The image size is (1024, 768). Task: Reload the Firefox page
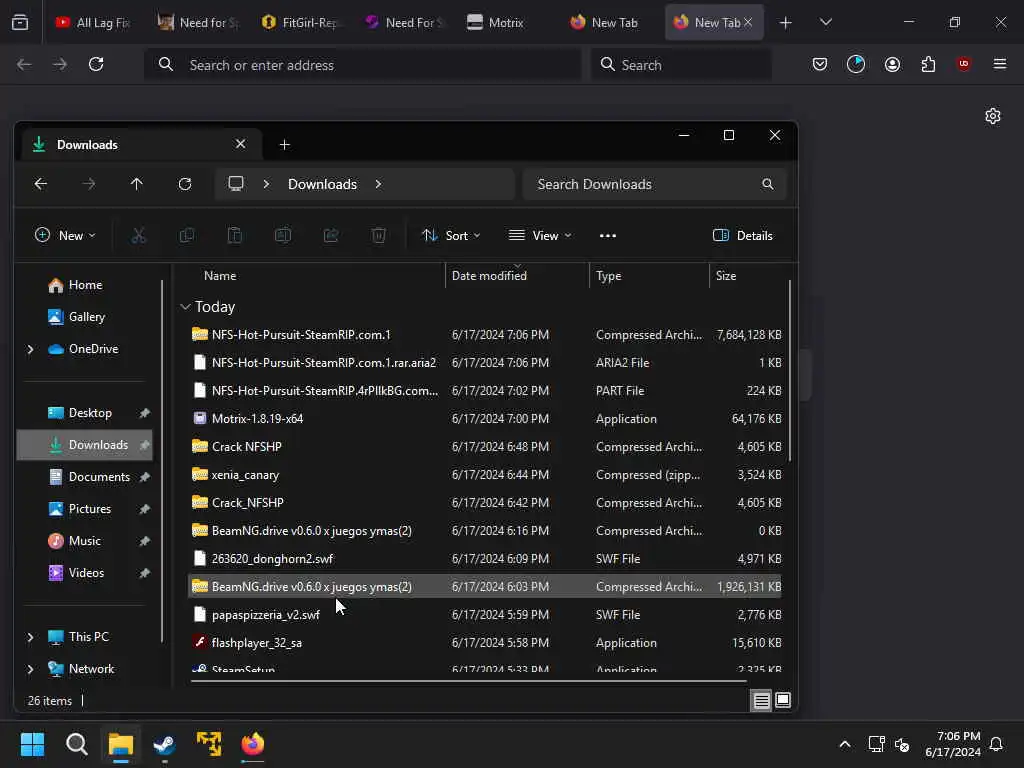click(x=96, y=64)
